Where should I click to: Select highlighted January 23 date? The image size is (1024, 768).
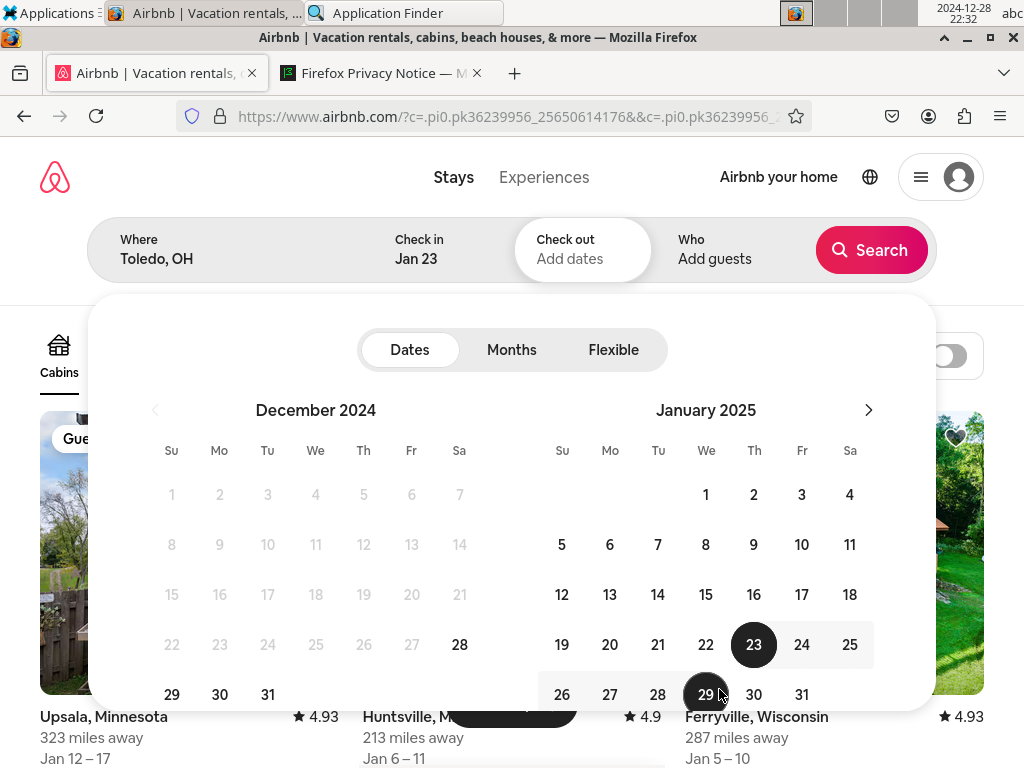pyautogui.click(x=754, y=645)
